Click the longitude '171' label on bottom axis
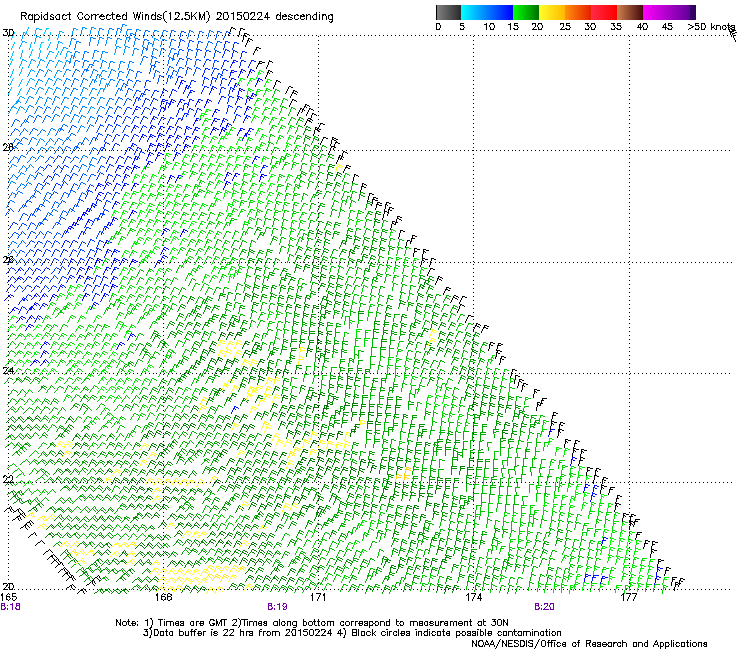This screenshot has width=740, height=650. pyautogui.click(x=318, y=597)
